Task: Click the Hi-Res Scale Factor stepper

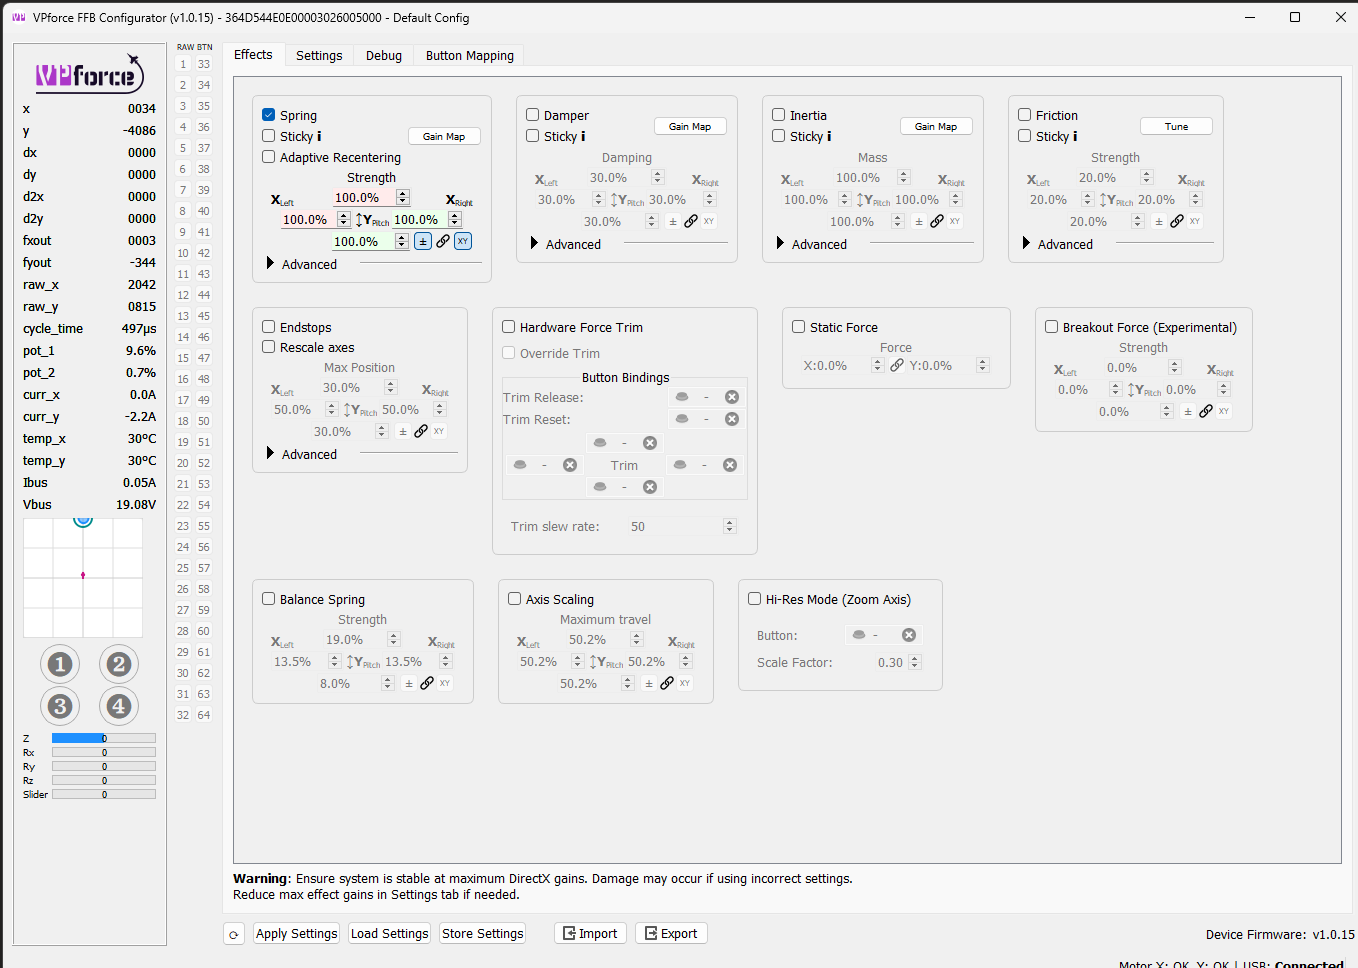Action: tap(915, 662)
